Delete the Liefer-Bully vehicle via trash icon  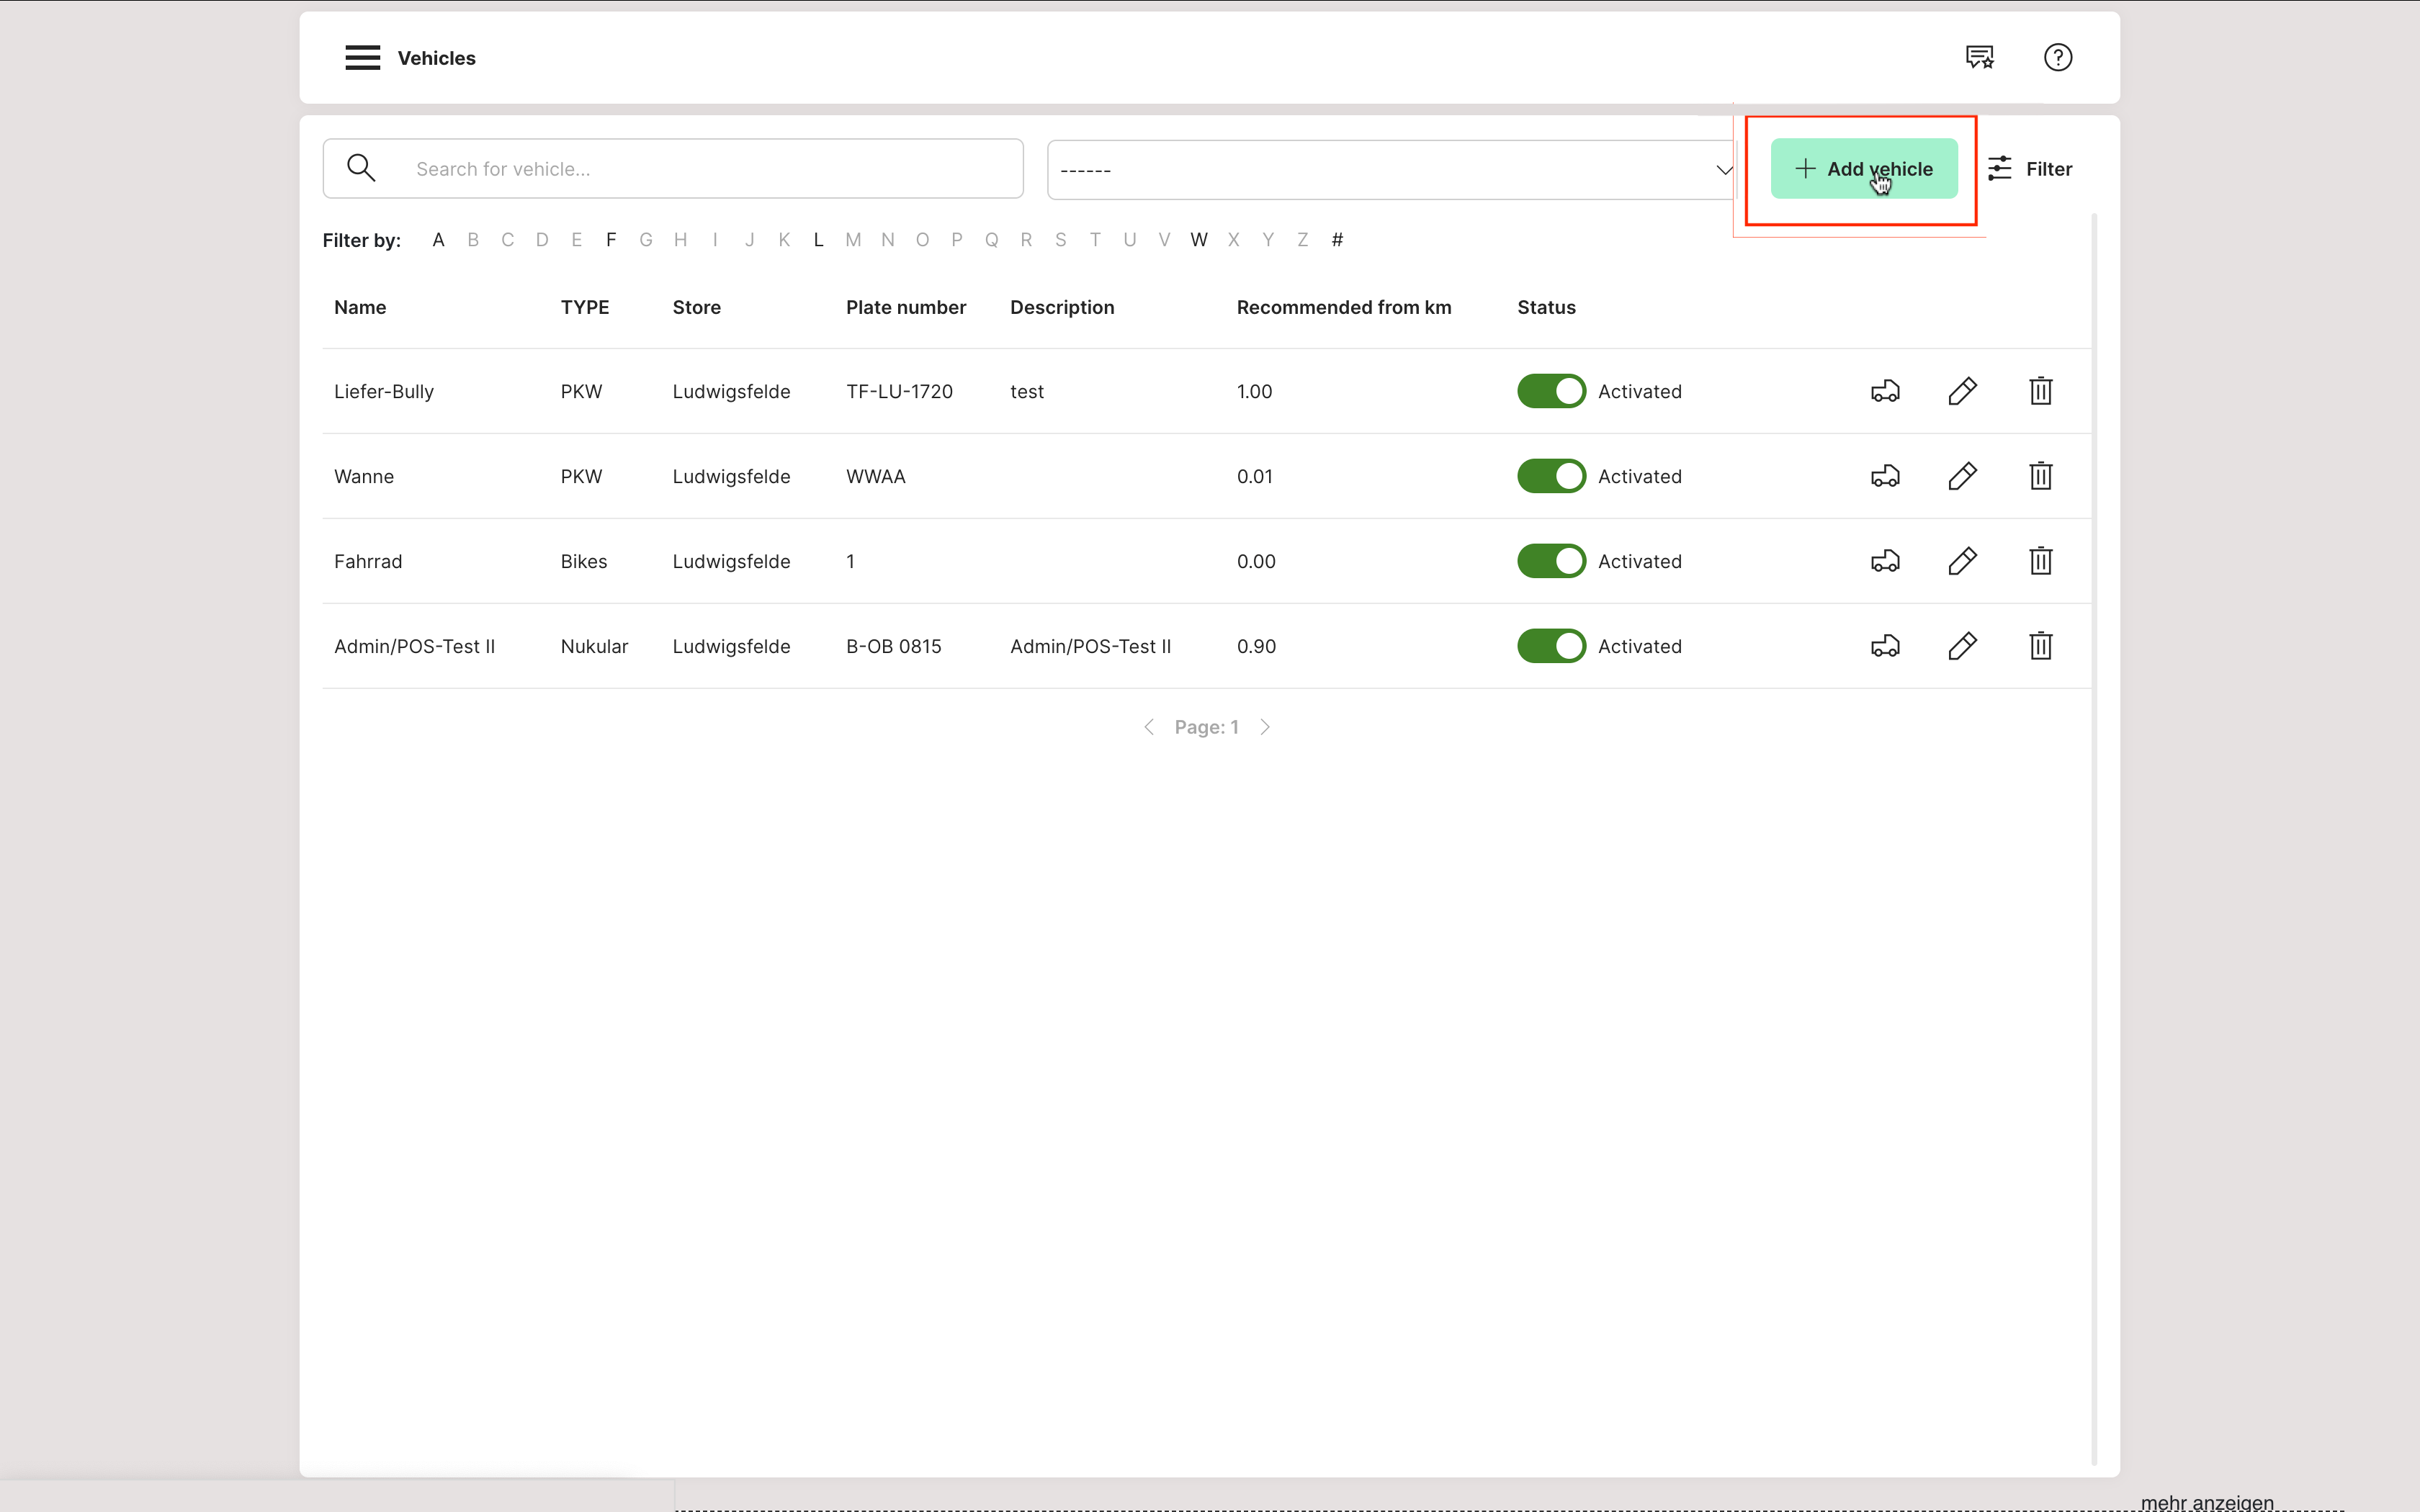tap(2040, 391)
